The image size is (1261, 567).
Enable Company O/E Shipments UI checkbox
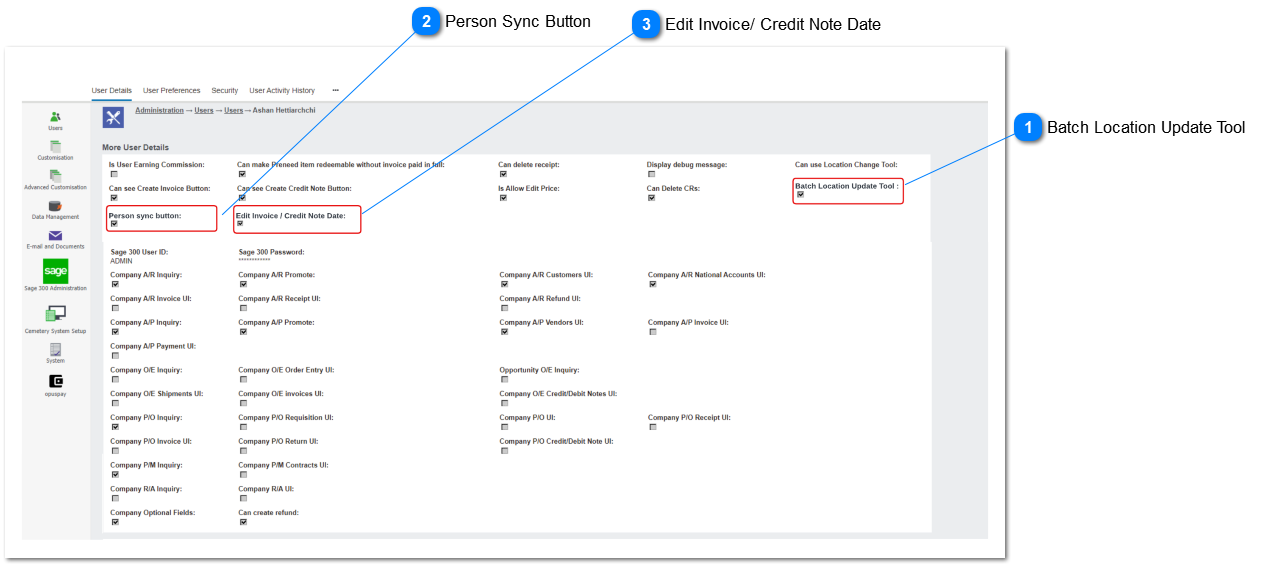(115, 403)
